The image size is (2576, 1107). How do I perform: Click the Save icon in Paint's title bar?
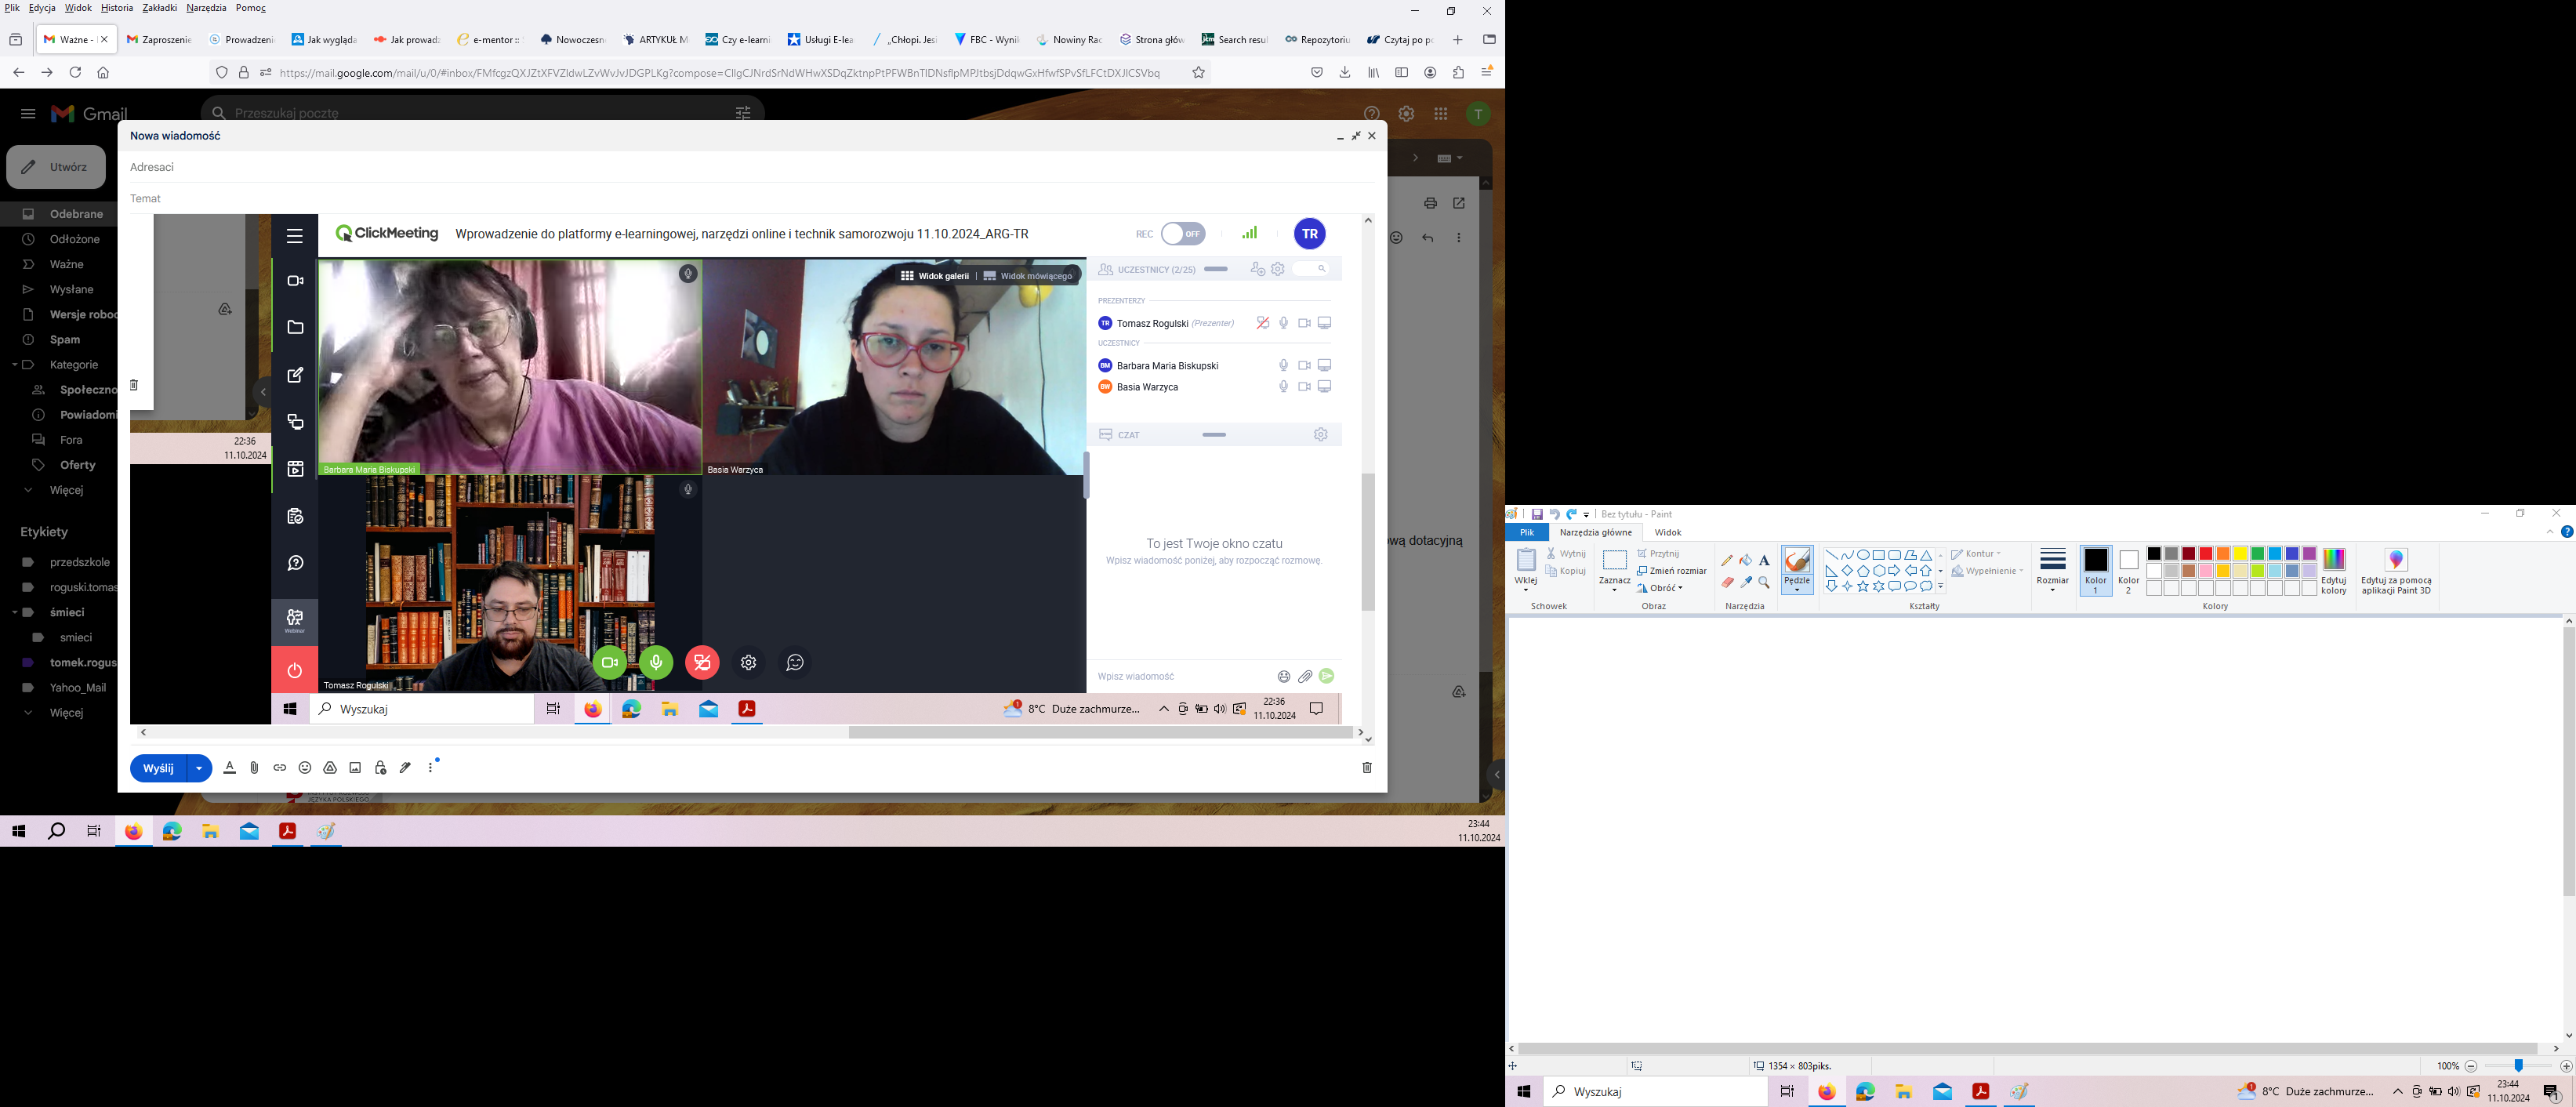coord(1537,514)
